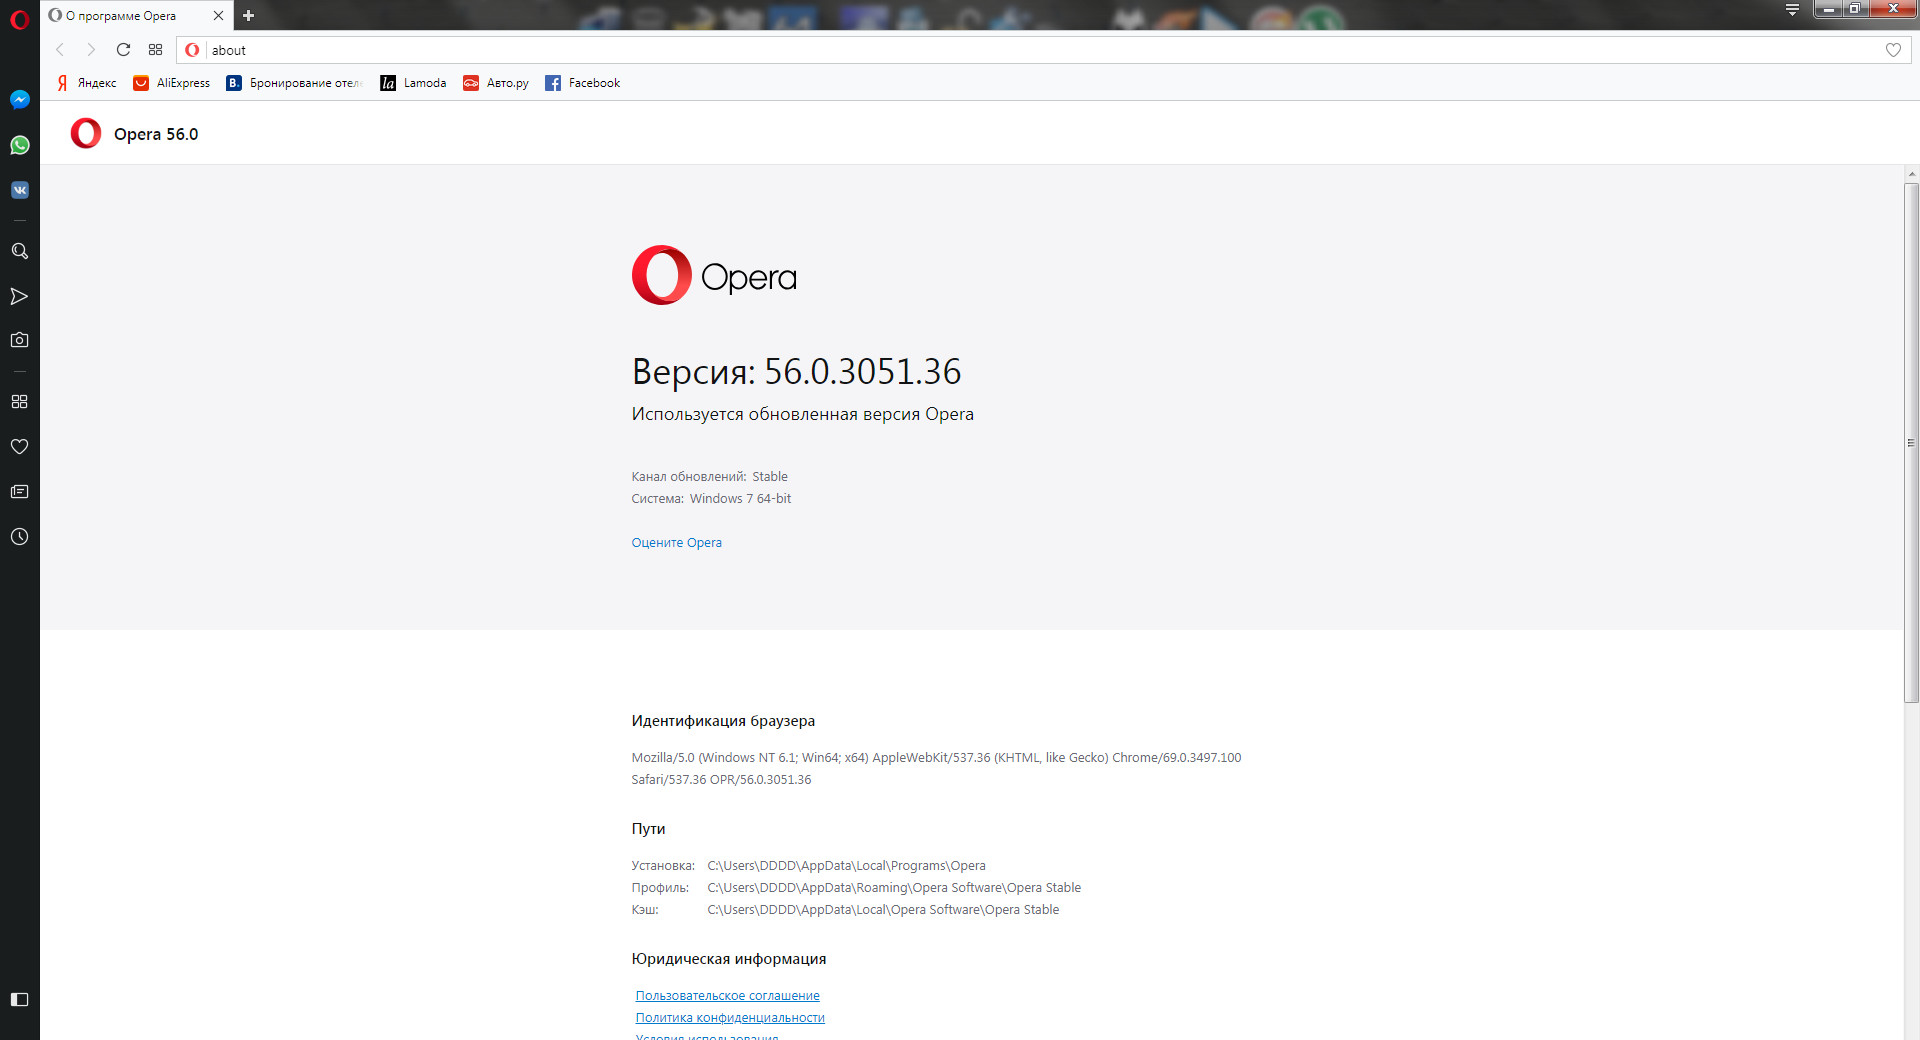Go back to previous page
Viewport: 1920px width, 1040px height.
coord(60,50)
